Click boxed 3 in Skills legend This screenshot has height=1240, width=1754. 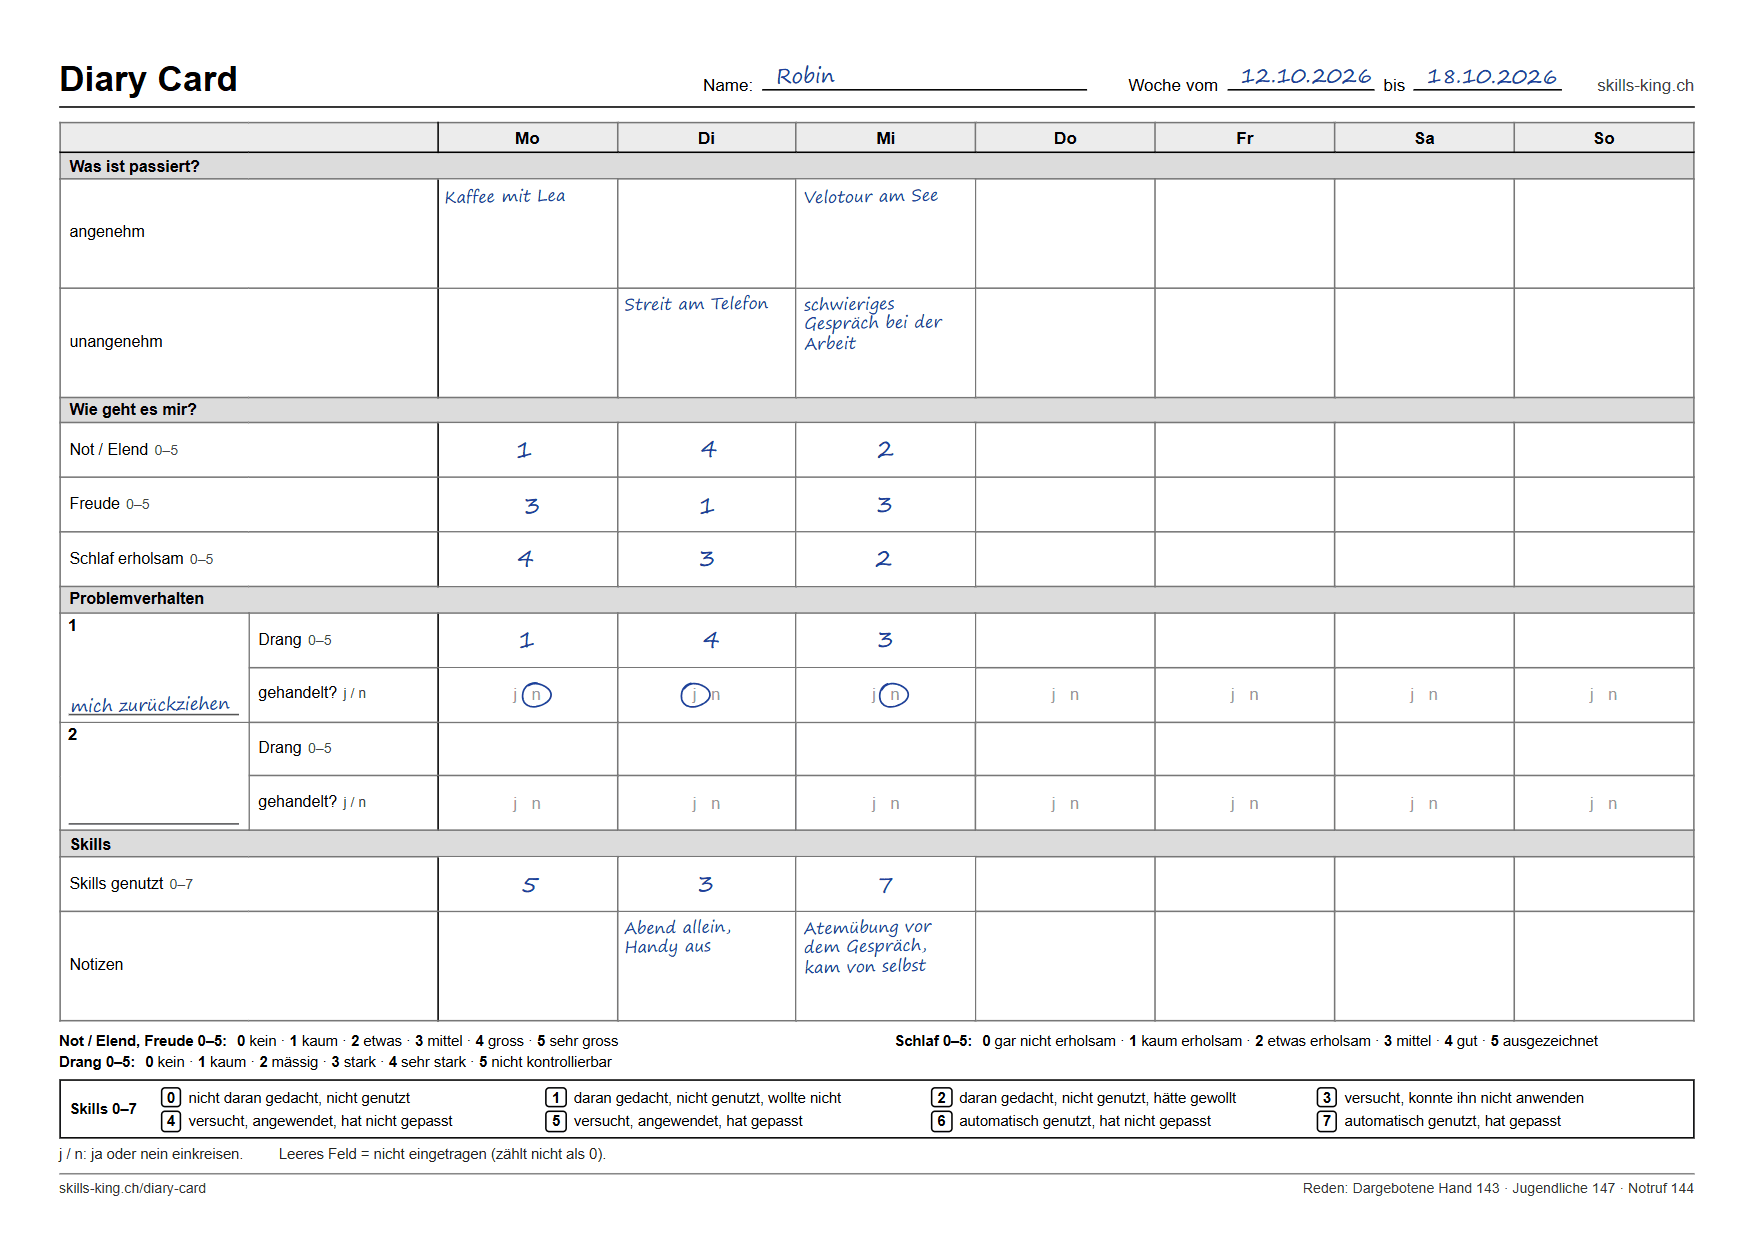[x=1326, y=1098]
